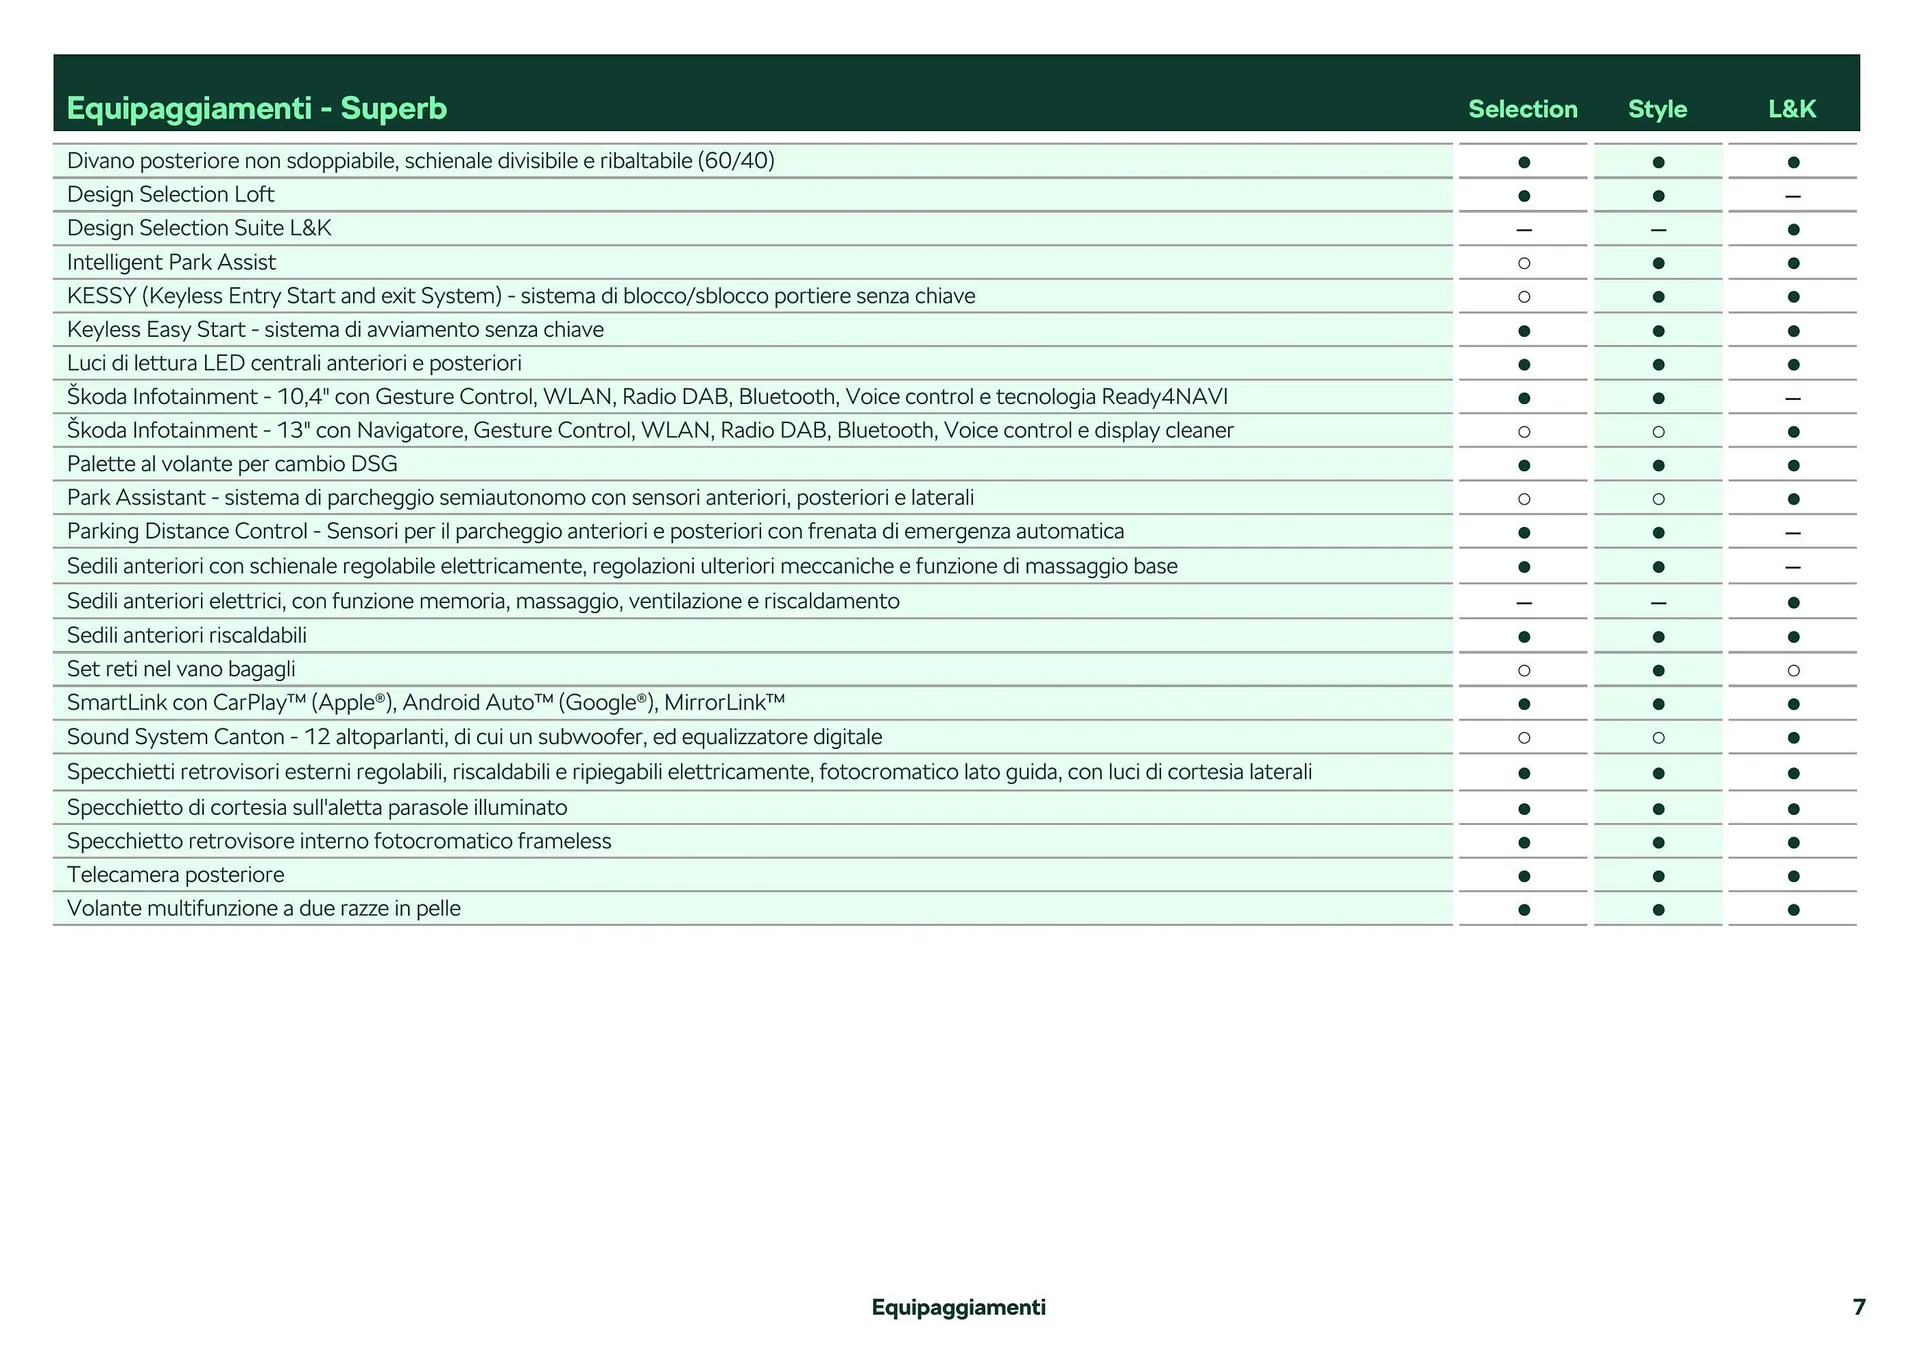
Task: Click Volante multifunzione a due razze row
Action: point(264,909)
